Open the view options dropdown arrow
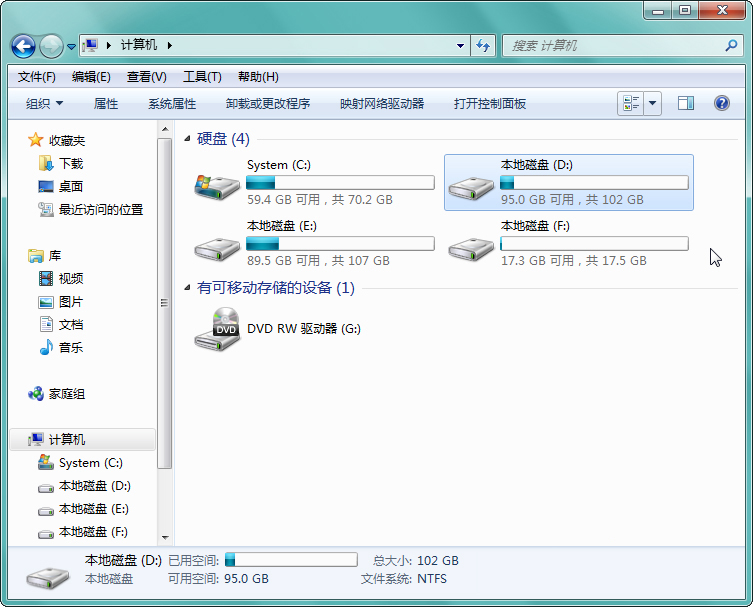The width and height of the screenshot is (753, 607). point(652,103)
